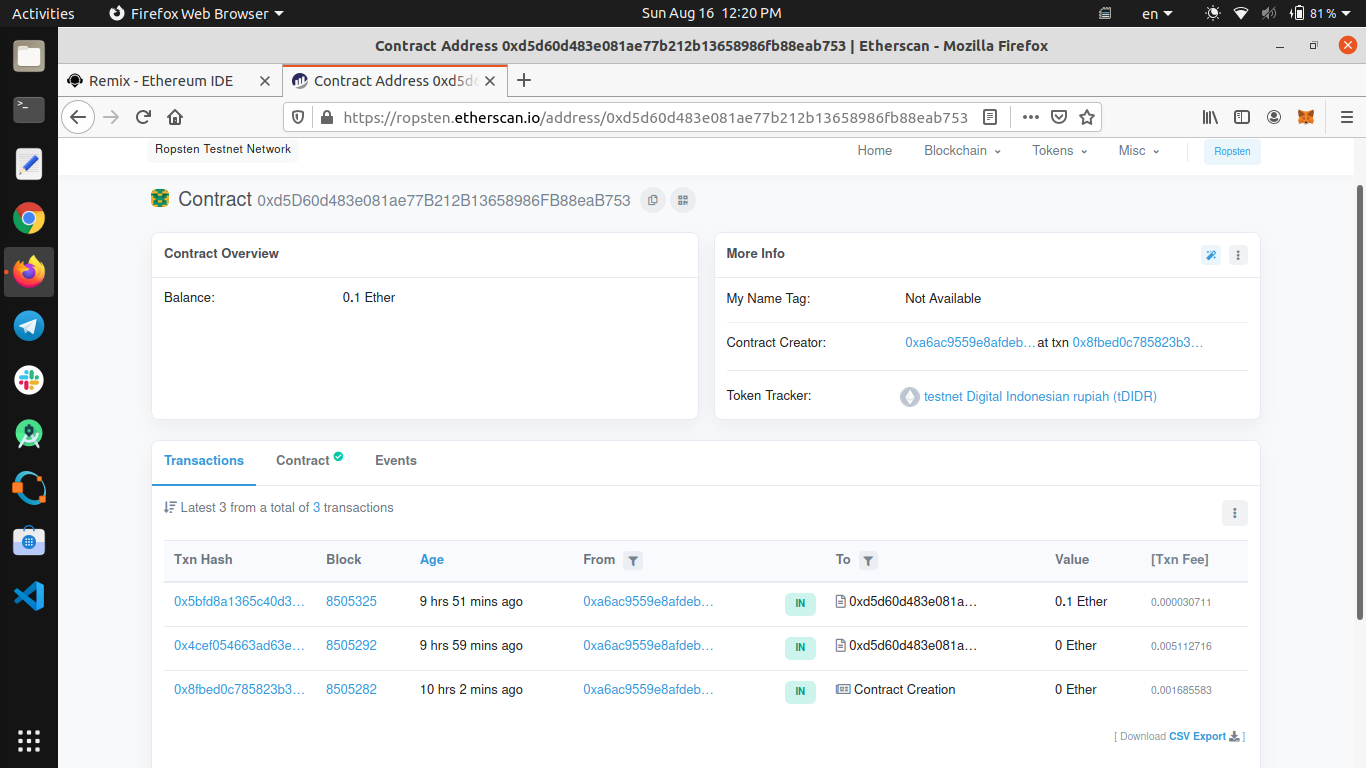Open page actions three-dot menu in URL bar
Screen dimensions: 1366x768
(x=1031, y=117)
